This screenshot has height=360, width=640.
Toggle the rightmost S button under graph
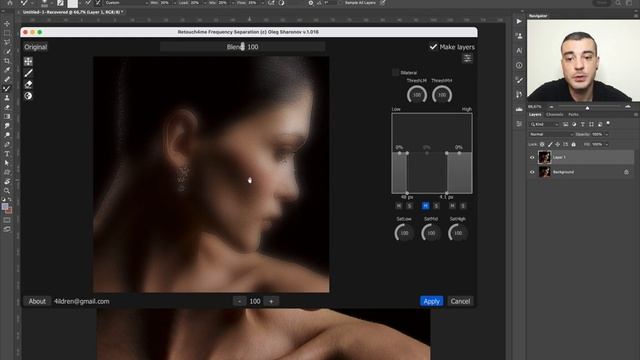tap(463, 206)
